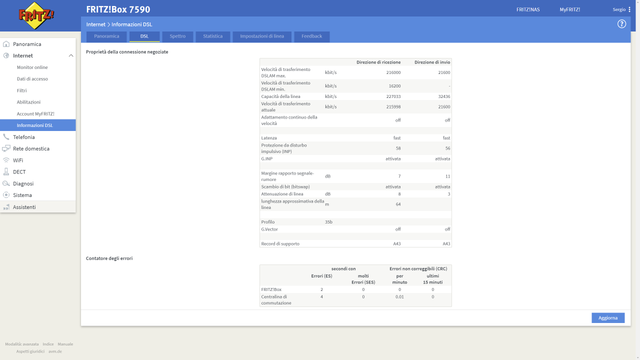Click the Record di supporto row label
The image size is (640, 360).
tap(280, 244)
